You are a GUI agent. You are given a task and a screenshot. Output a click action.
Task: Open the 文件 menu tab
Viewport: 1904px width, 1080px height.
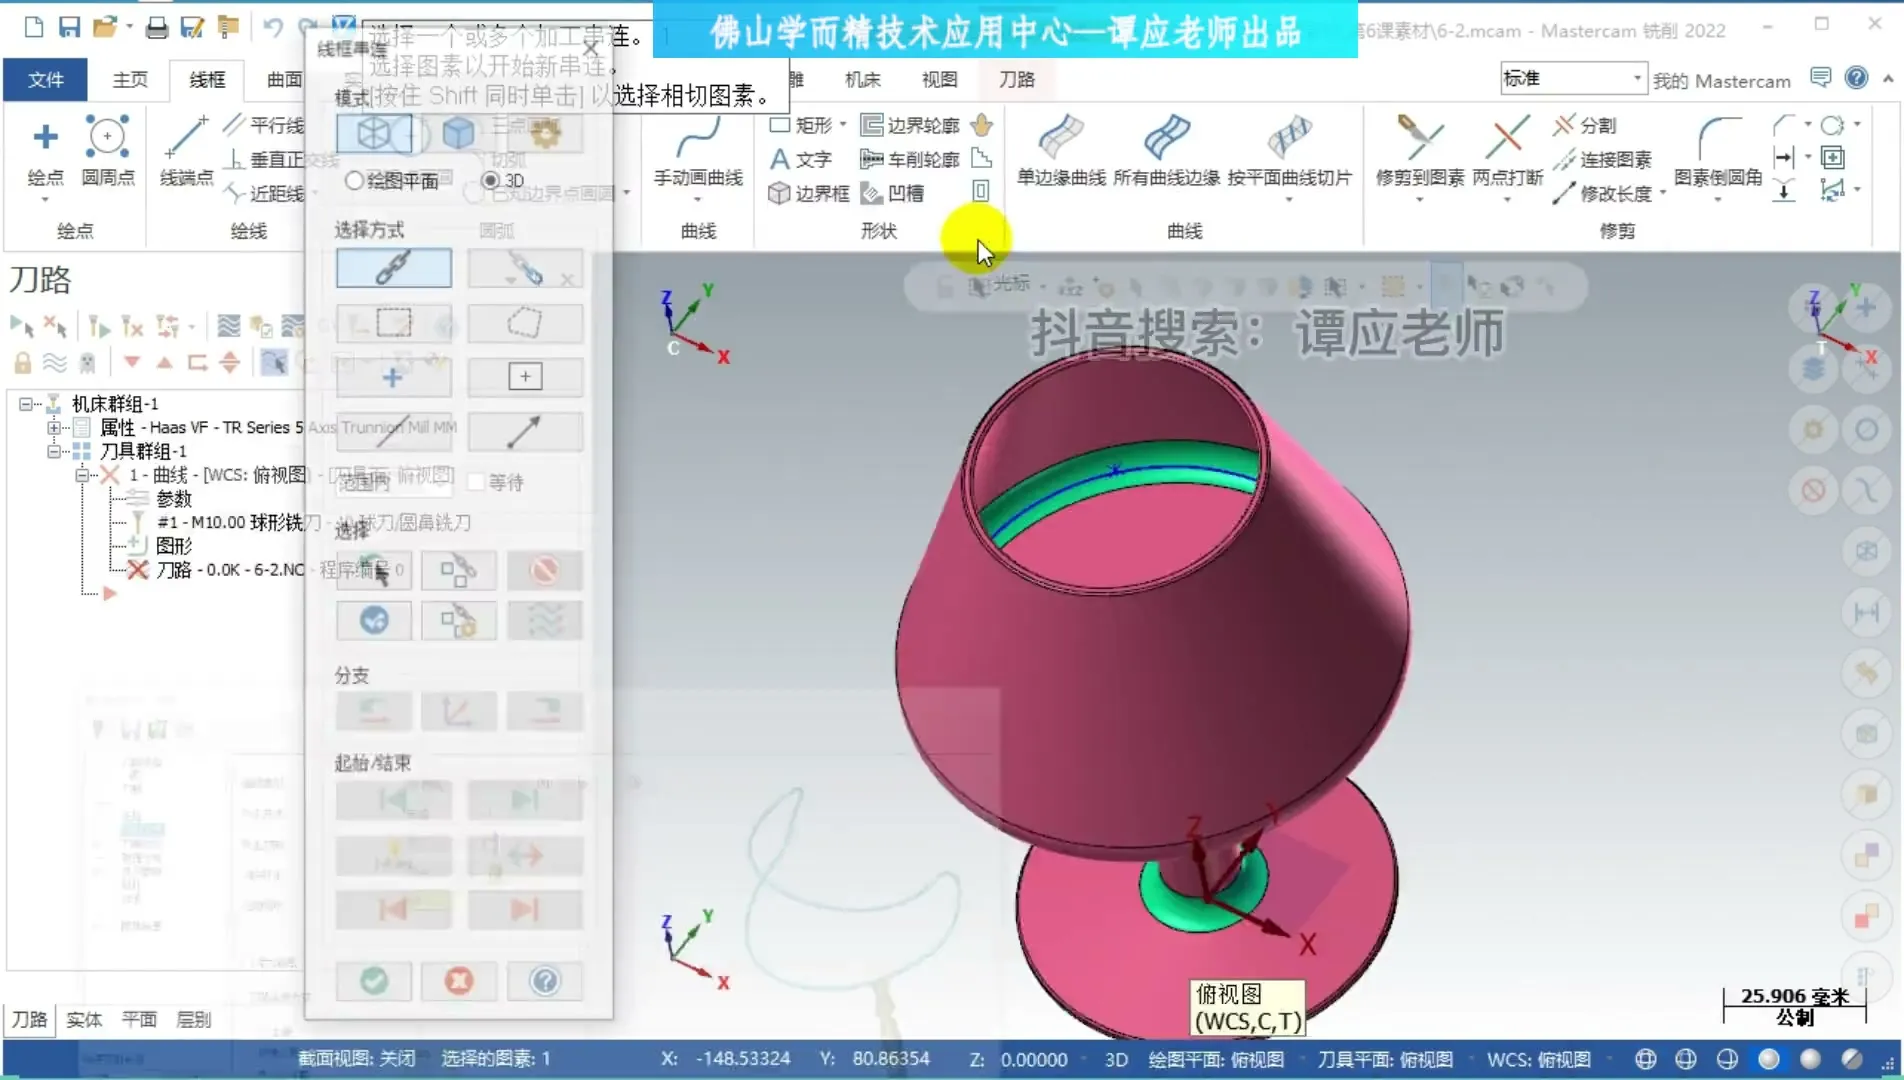click(45, 79)
